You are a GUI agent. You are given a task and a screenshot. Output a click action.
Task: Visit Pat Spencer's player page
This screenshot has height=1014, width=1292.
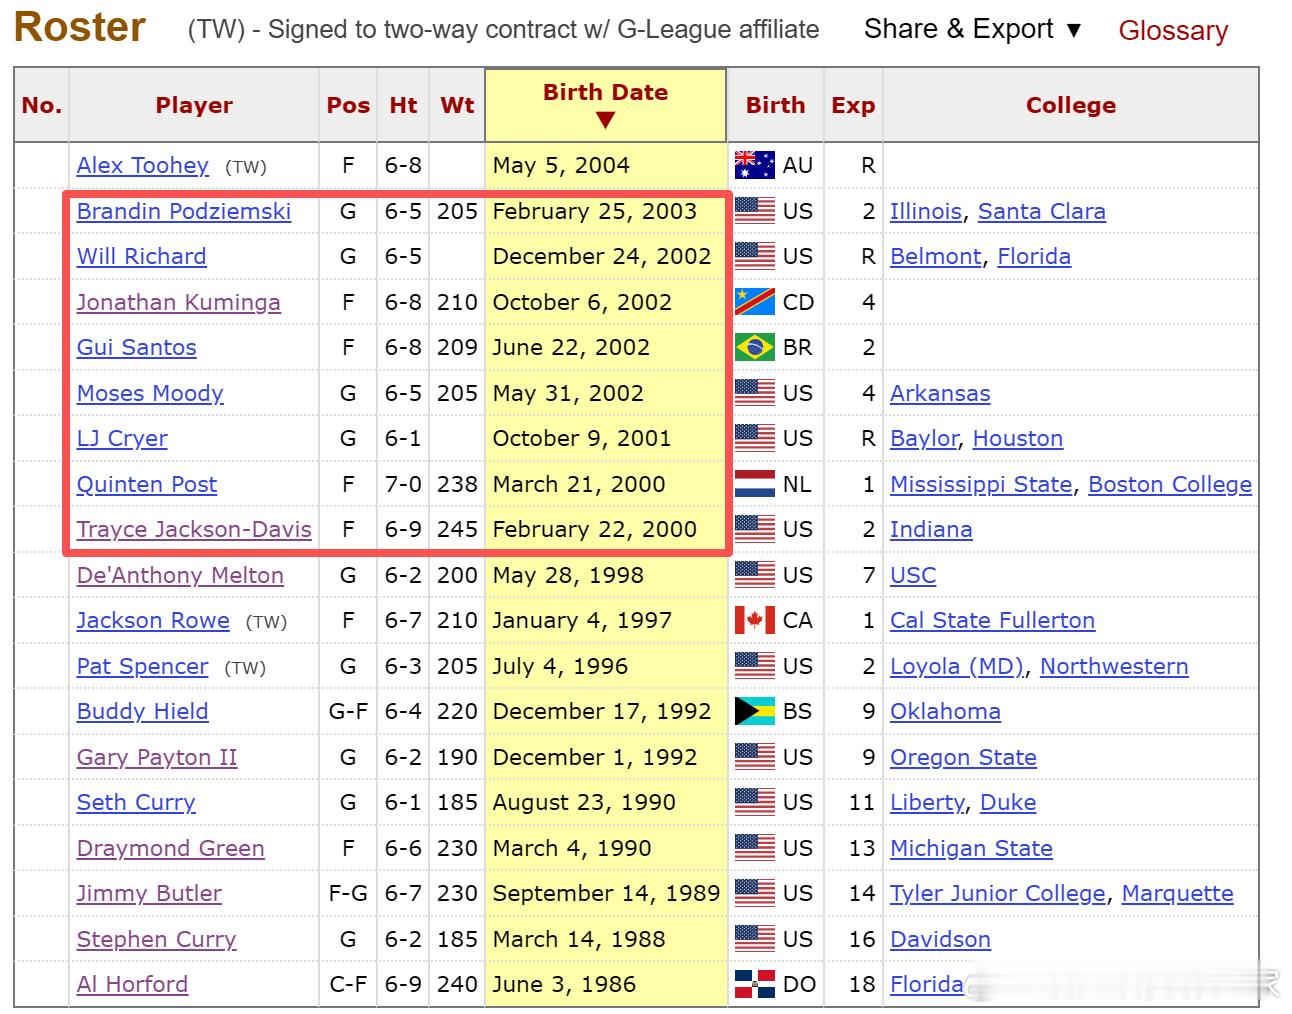click(143, 667)
